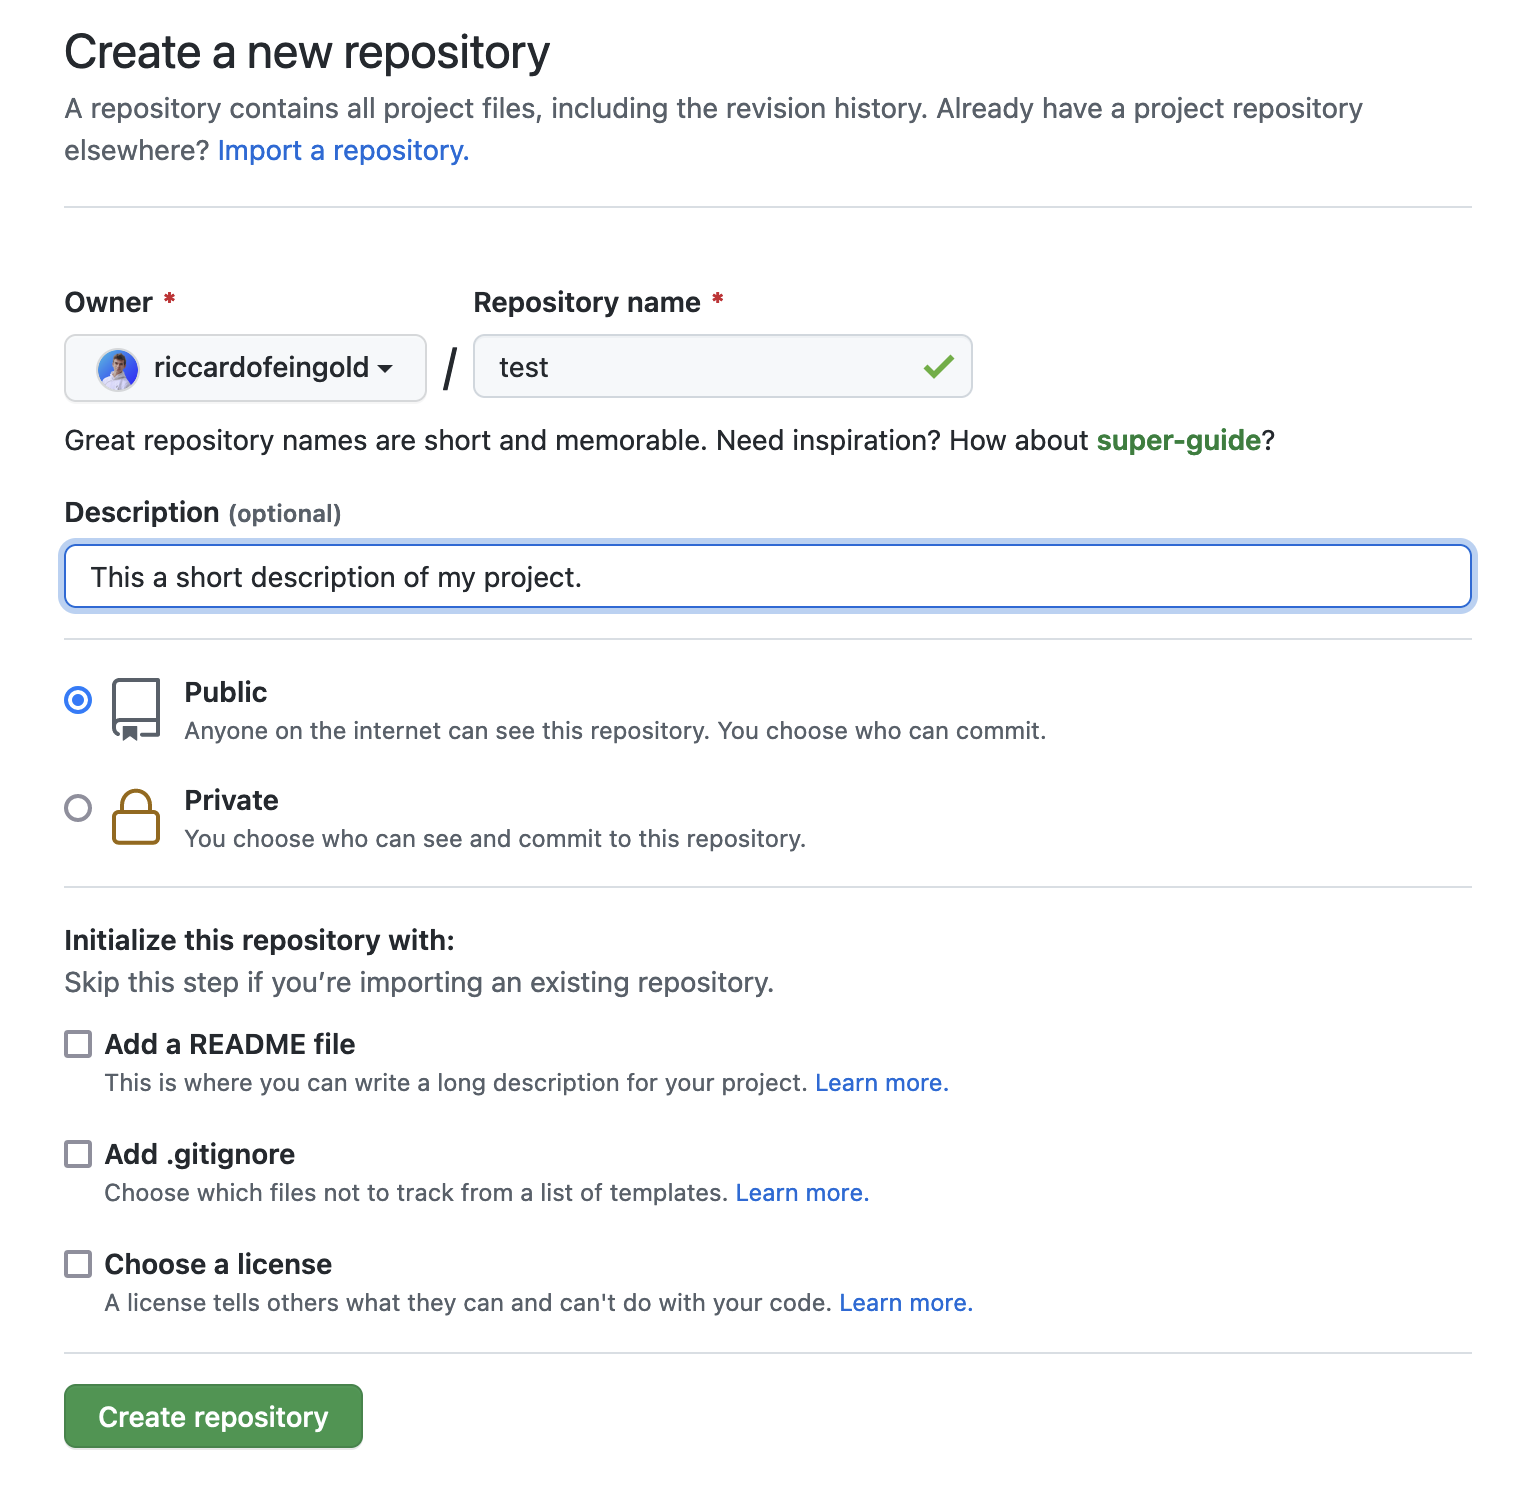This screenshot has width=1534, height=1502.
Task: Click the owner avatar image
Action: 117,369
